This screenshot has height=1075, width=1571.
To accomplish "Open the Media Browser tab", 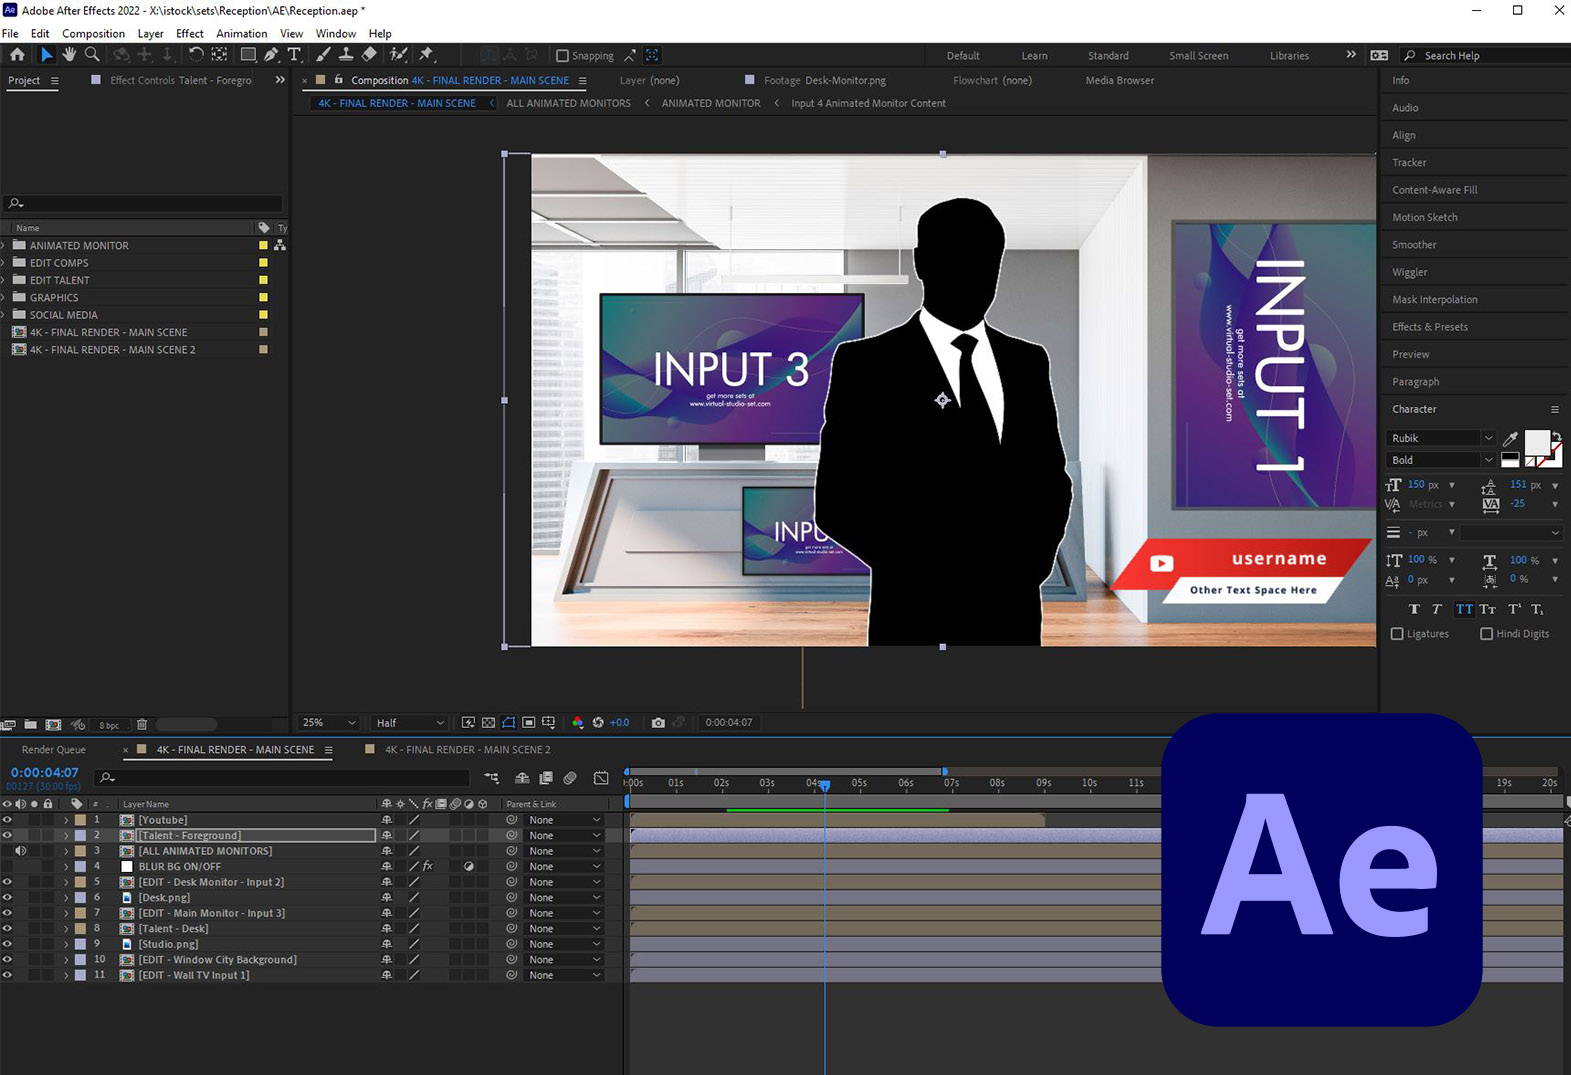I will tap(1119, 80).
